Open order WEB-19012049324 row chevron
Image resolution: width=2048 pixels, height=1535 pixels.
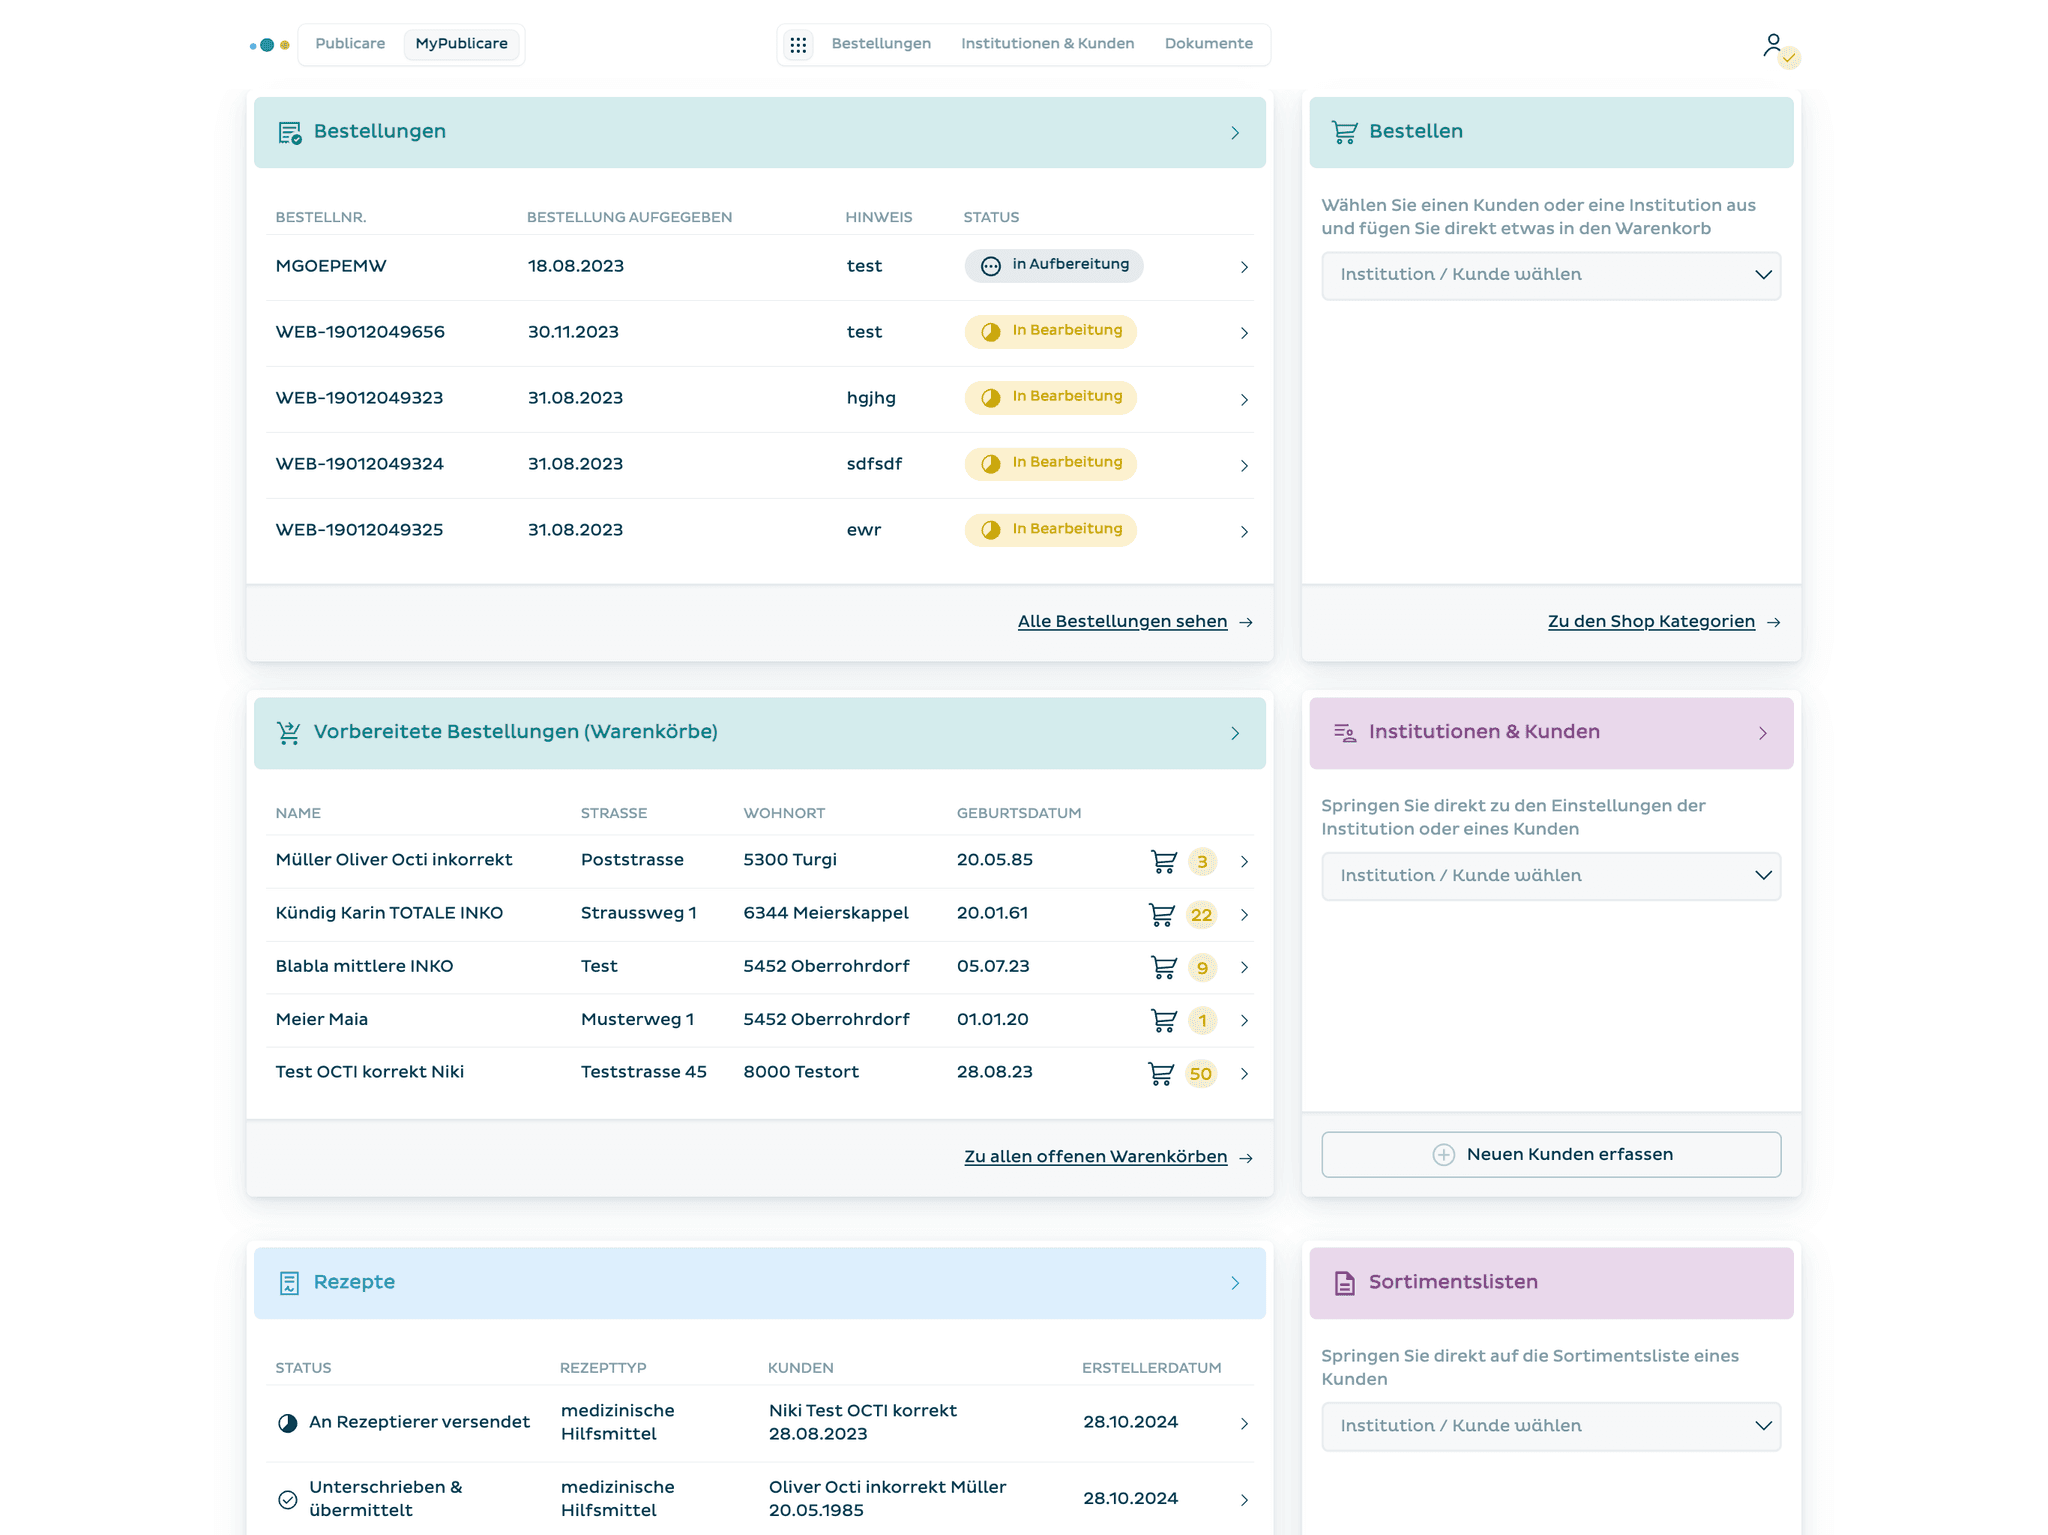(x=1244, y=465)
